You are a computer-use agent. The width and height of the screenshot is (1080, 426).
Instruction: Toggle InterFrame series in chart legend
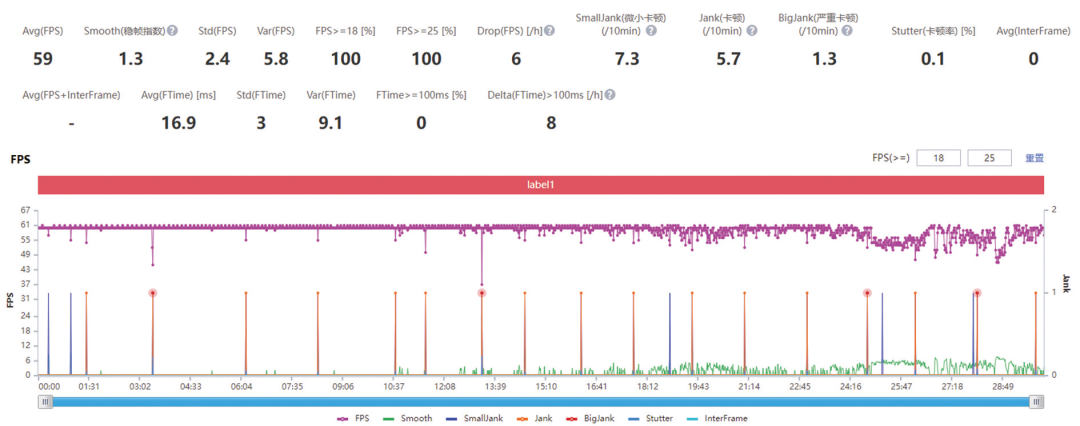point(716,418)
